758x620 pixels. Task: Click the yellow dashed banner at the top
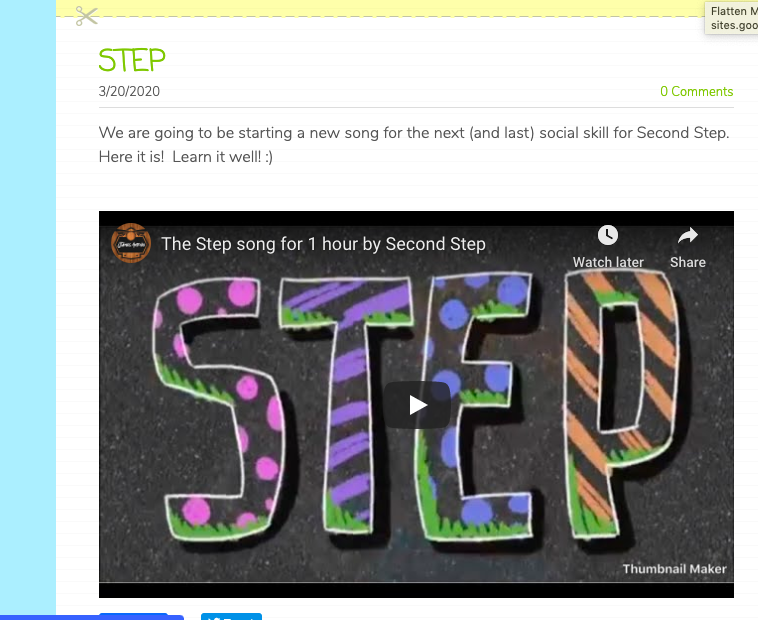coord(379,8)
